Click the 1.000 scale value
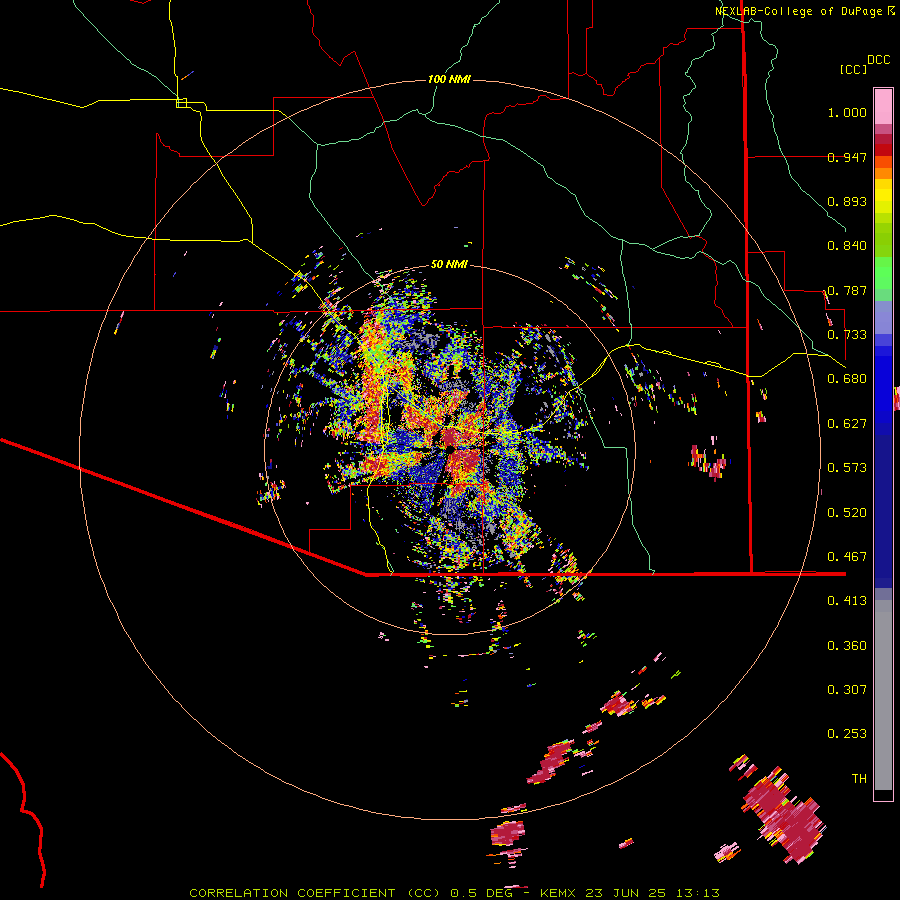Viewport: 900px width, 900px height. [847, 112]
